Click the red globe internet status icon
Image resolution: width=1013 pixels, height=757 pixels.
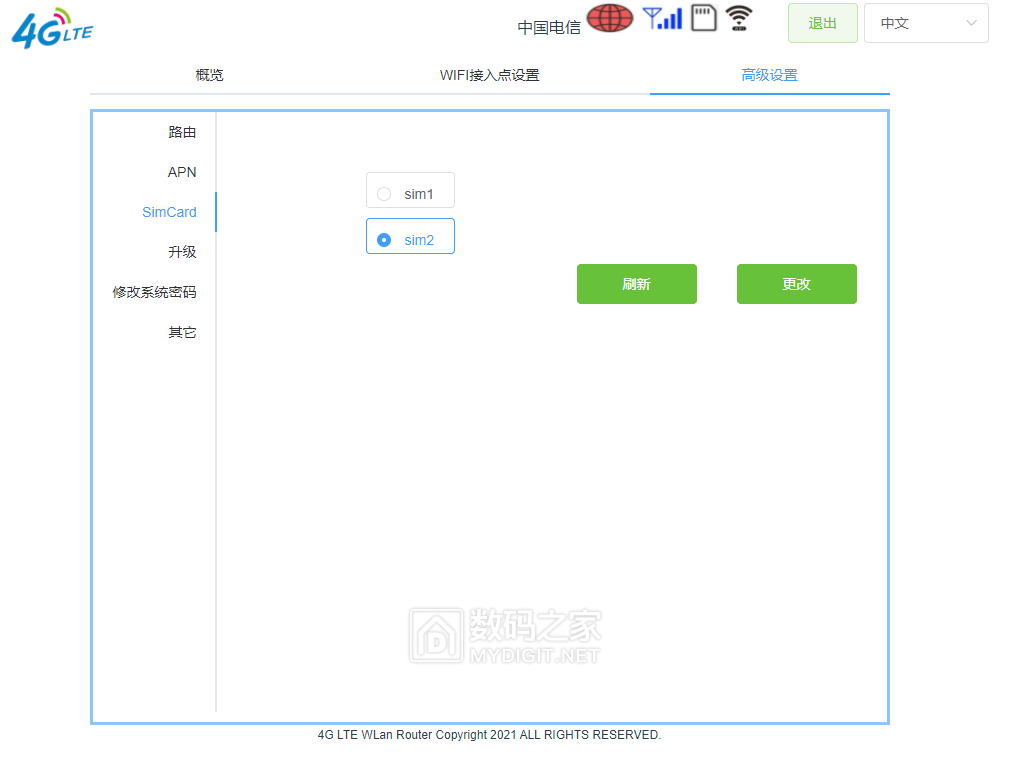(x=610, y=18)
